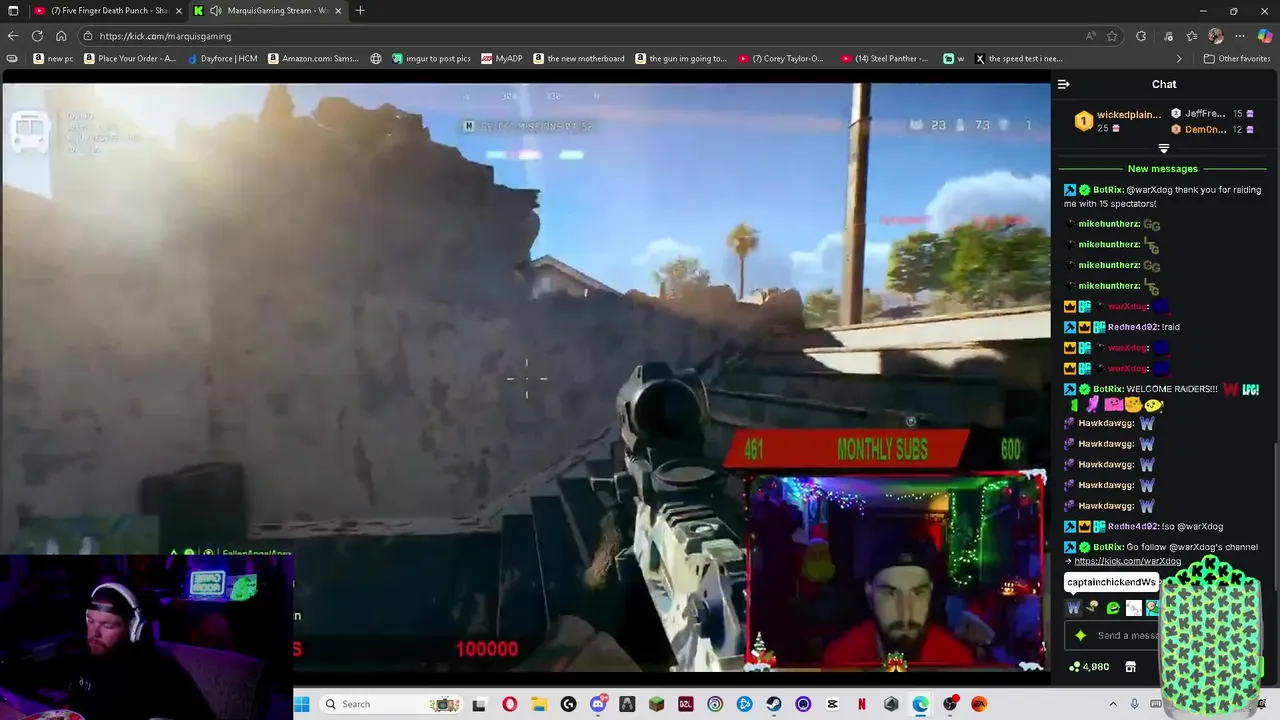Click the microphone icon in system tray
This screenshot has width=1280, height=720.
coord(1133,704)
